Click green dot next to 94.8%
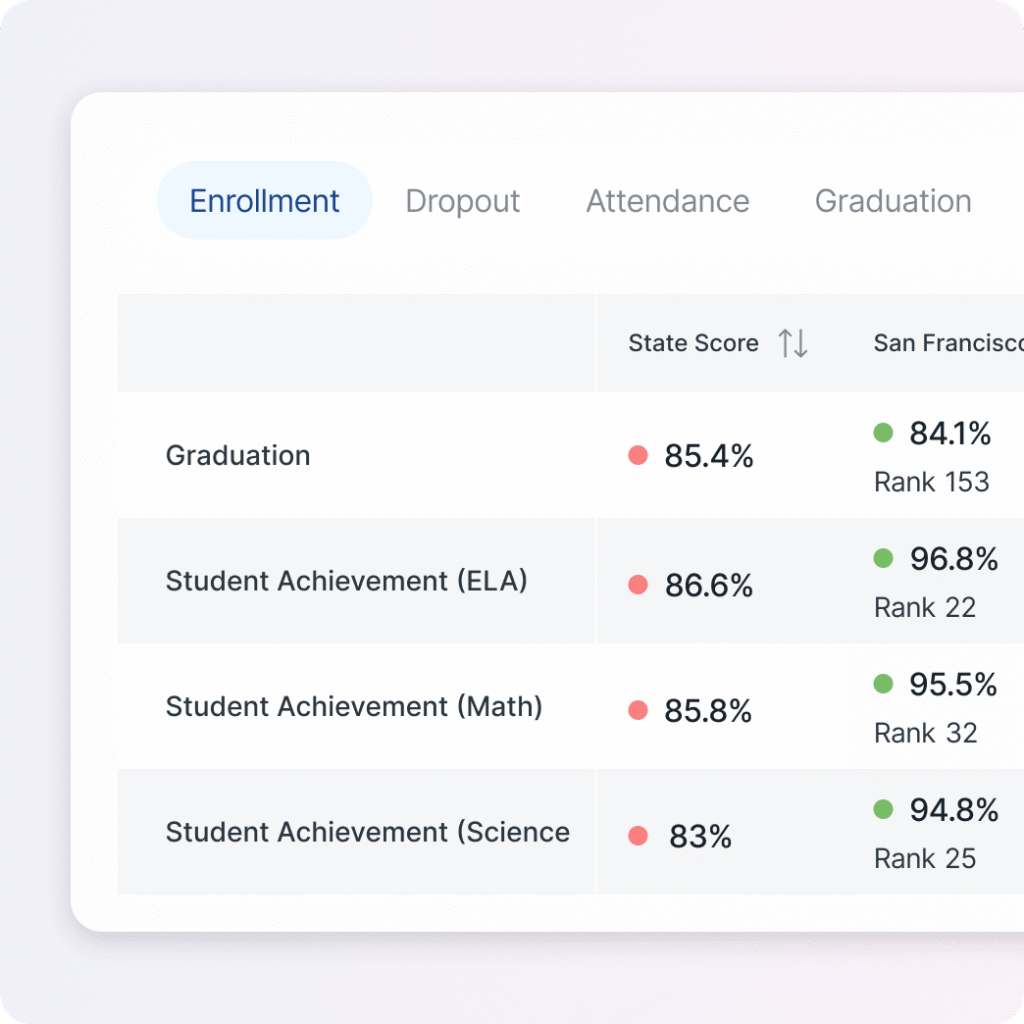 (883, 810)
